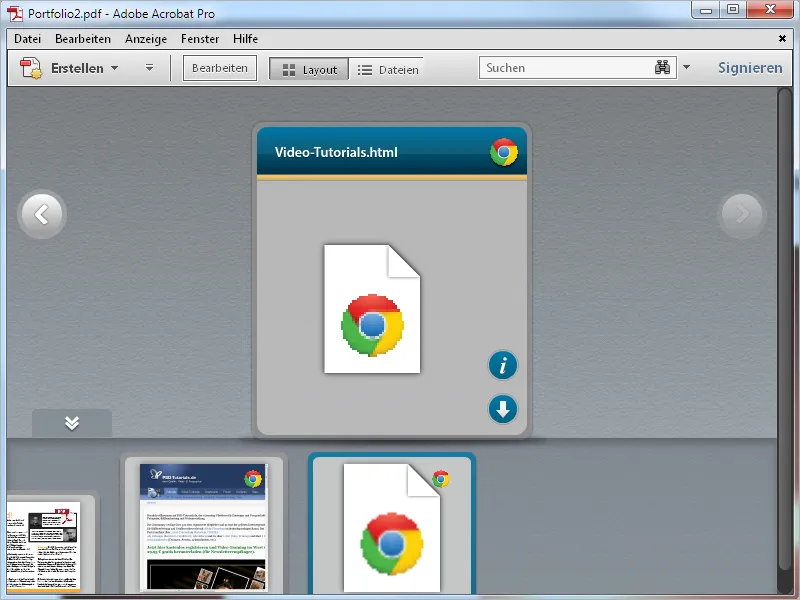Open the Erstellen dropdown arrow

114,68
